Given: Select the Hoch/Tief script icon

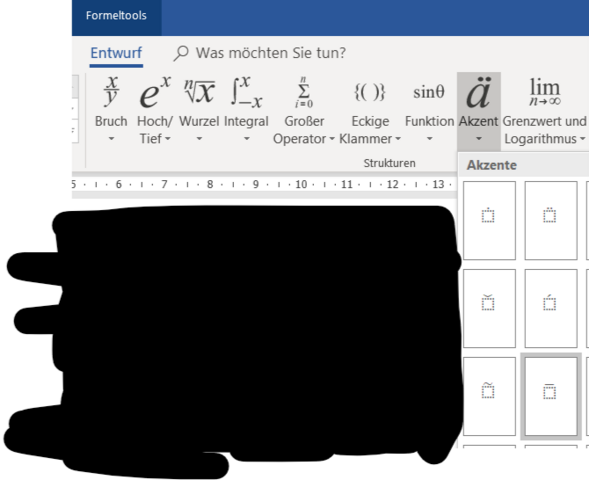Looking at the screenshot, I should click(155, 92).
